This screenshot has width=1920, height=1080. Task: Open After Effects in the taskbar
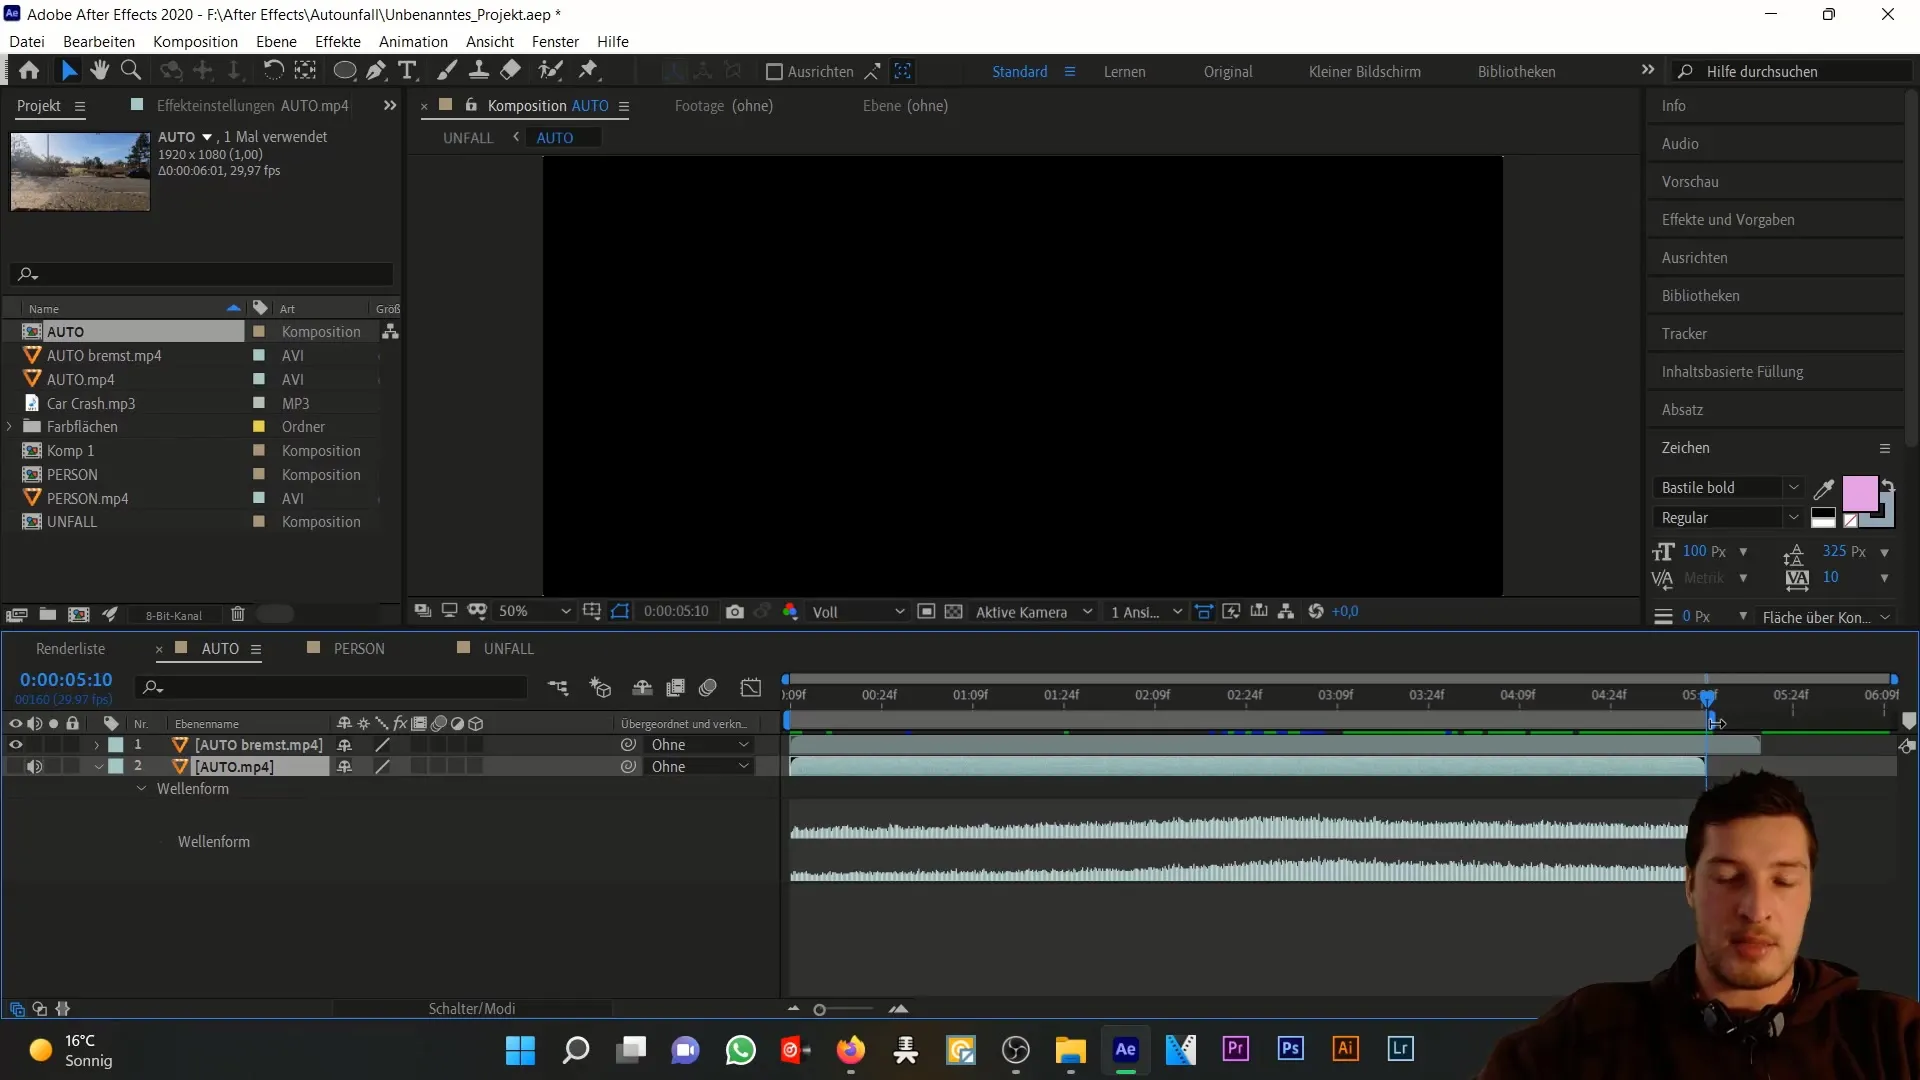[1125, 1050]
